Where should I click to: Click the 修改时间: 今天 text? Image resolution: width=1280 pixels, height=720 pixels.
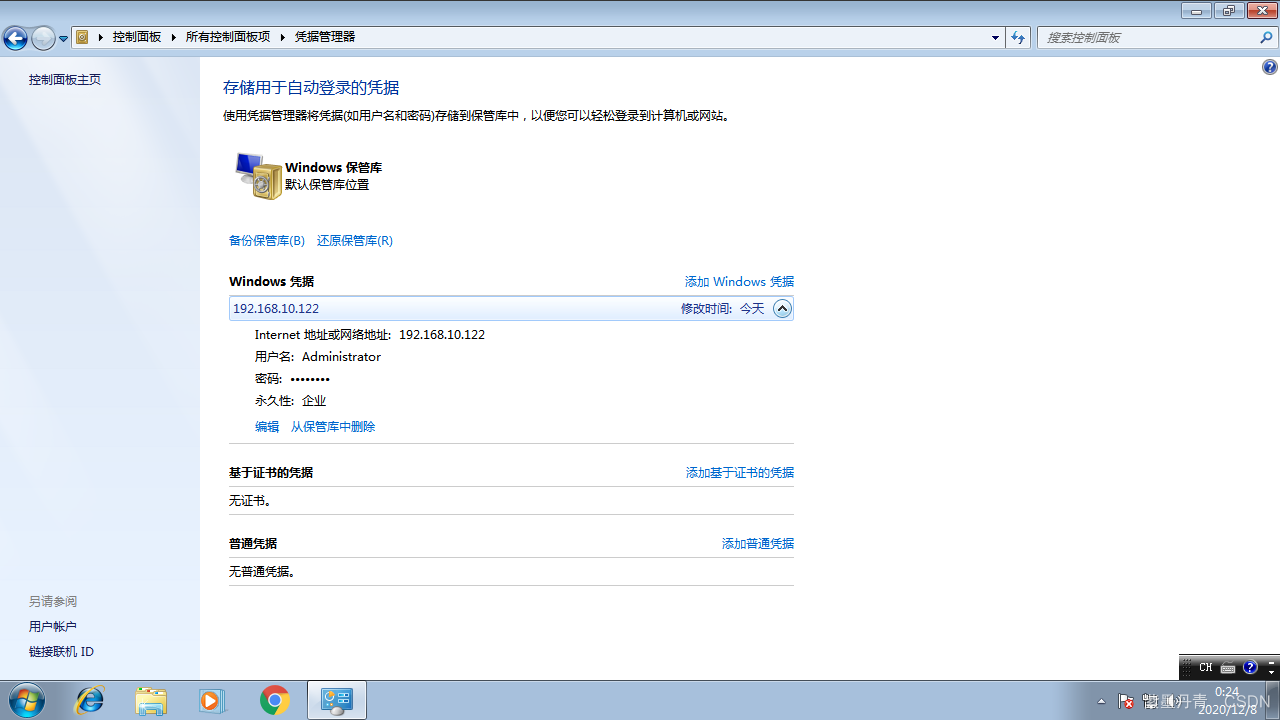pyautogui.click(x=722, y=309)
